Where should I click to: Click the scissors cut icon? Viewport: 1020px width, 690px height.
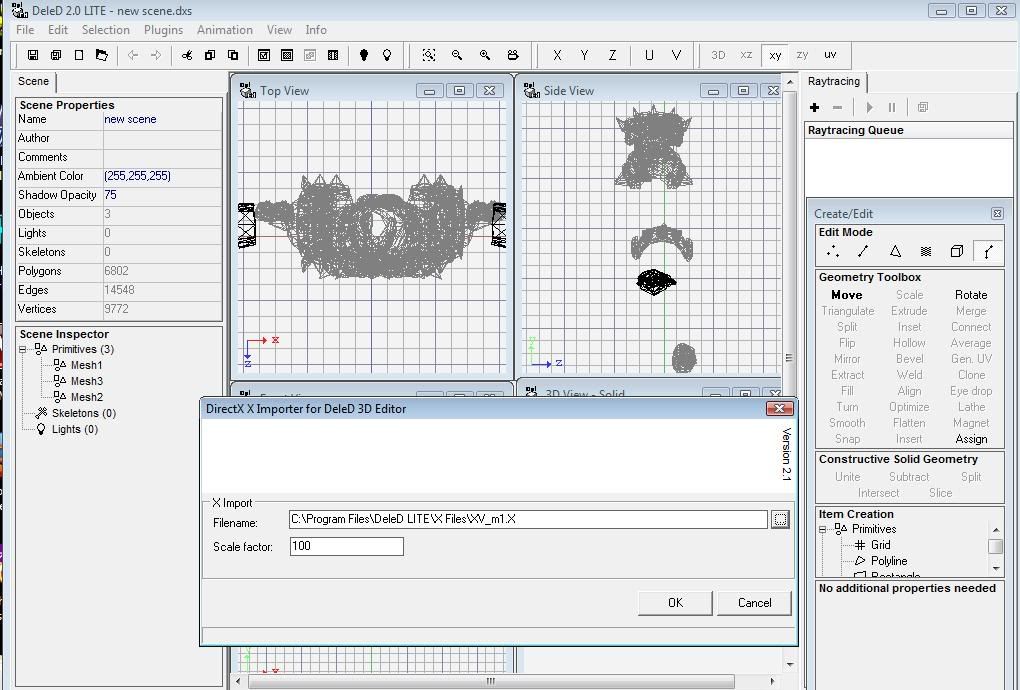tap(186, 55)
